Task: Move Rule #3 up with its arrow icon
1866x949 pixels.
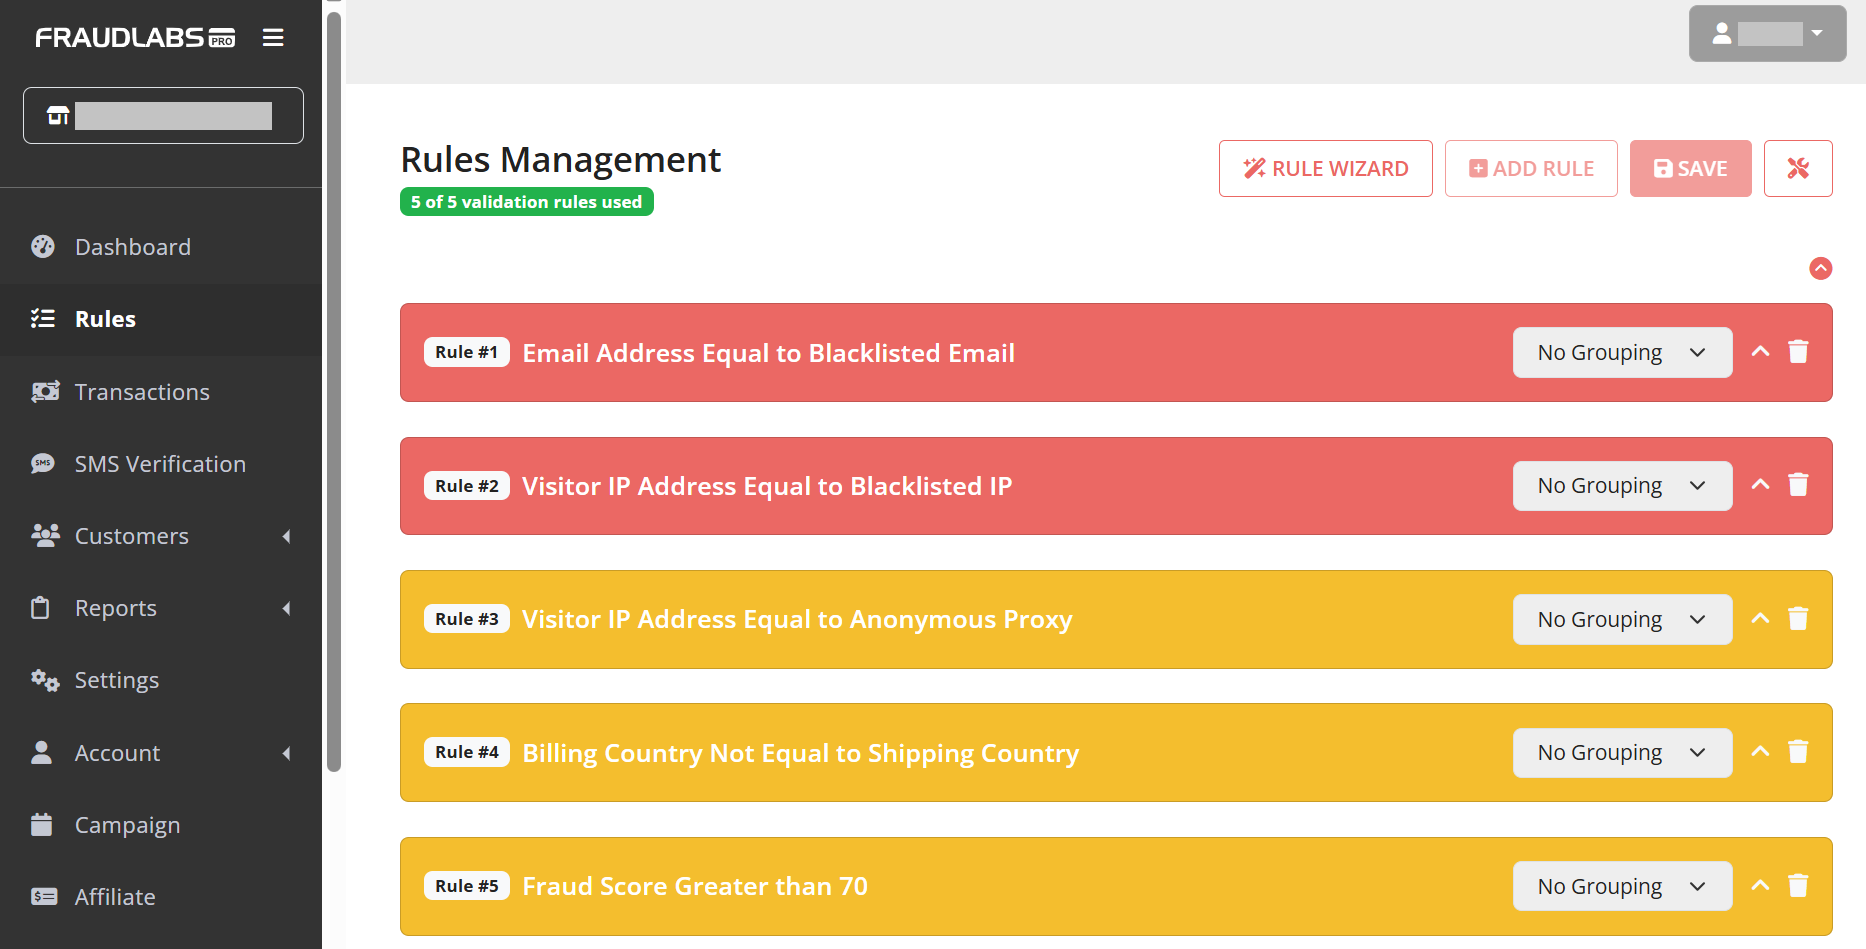Action: [x=1760, y=618]
